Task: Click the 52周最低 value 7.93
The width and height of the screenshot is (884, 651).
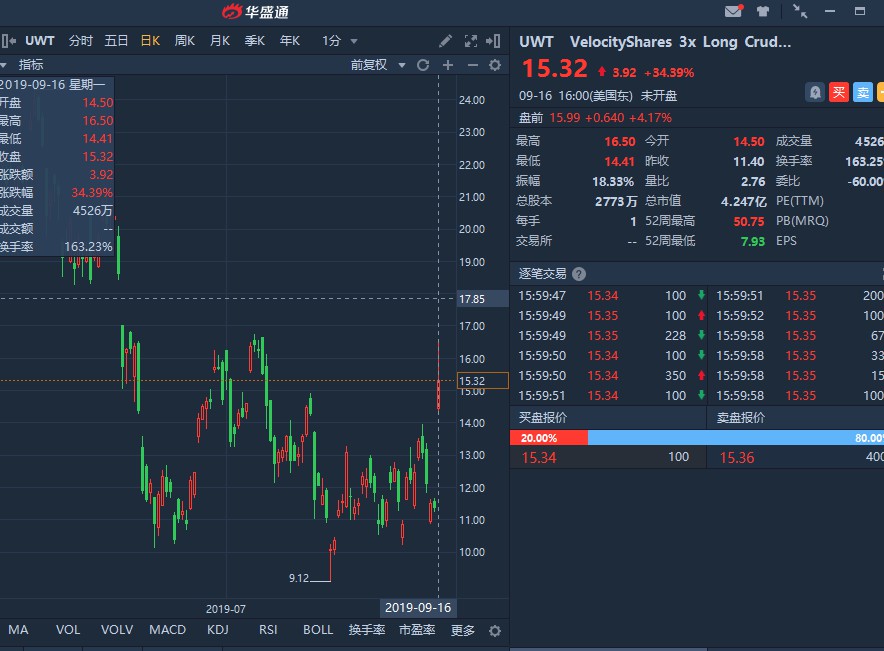Action: tap(753, 241)
